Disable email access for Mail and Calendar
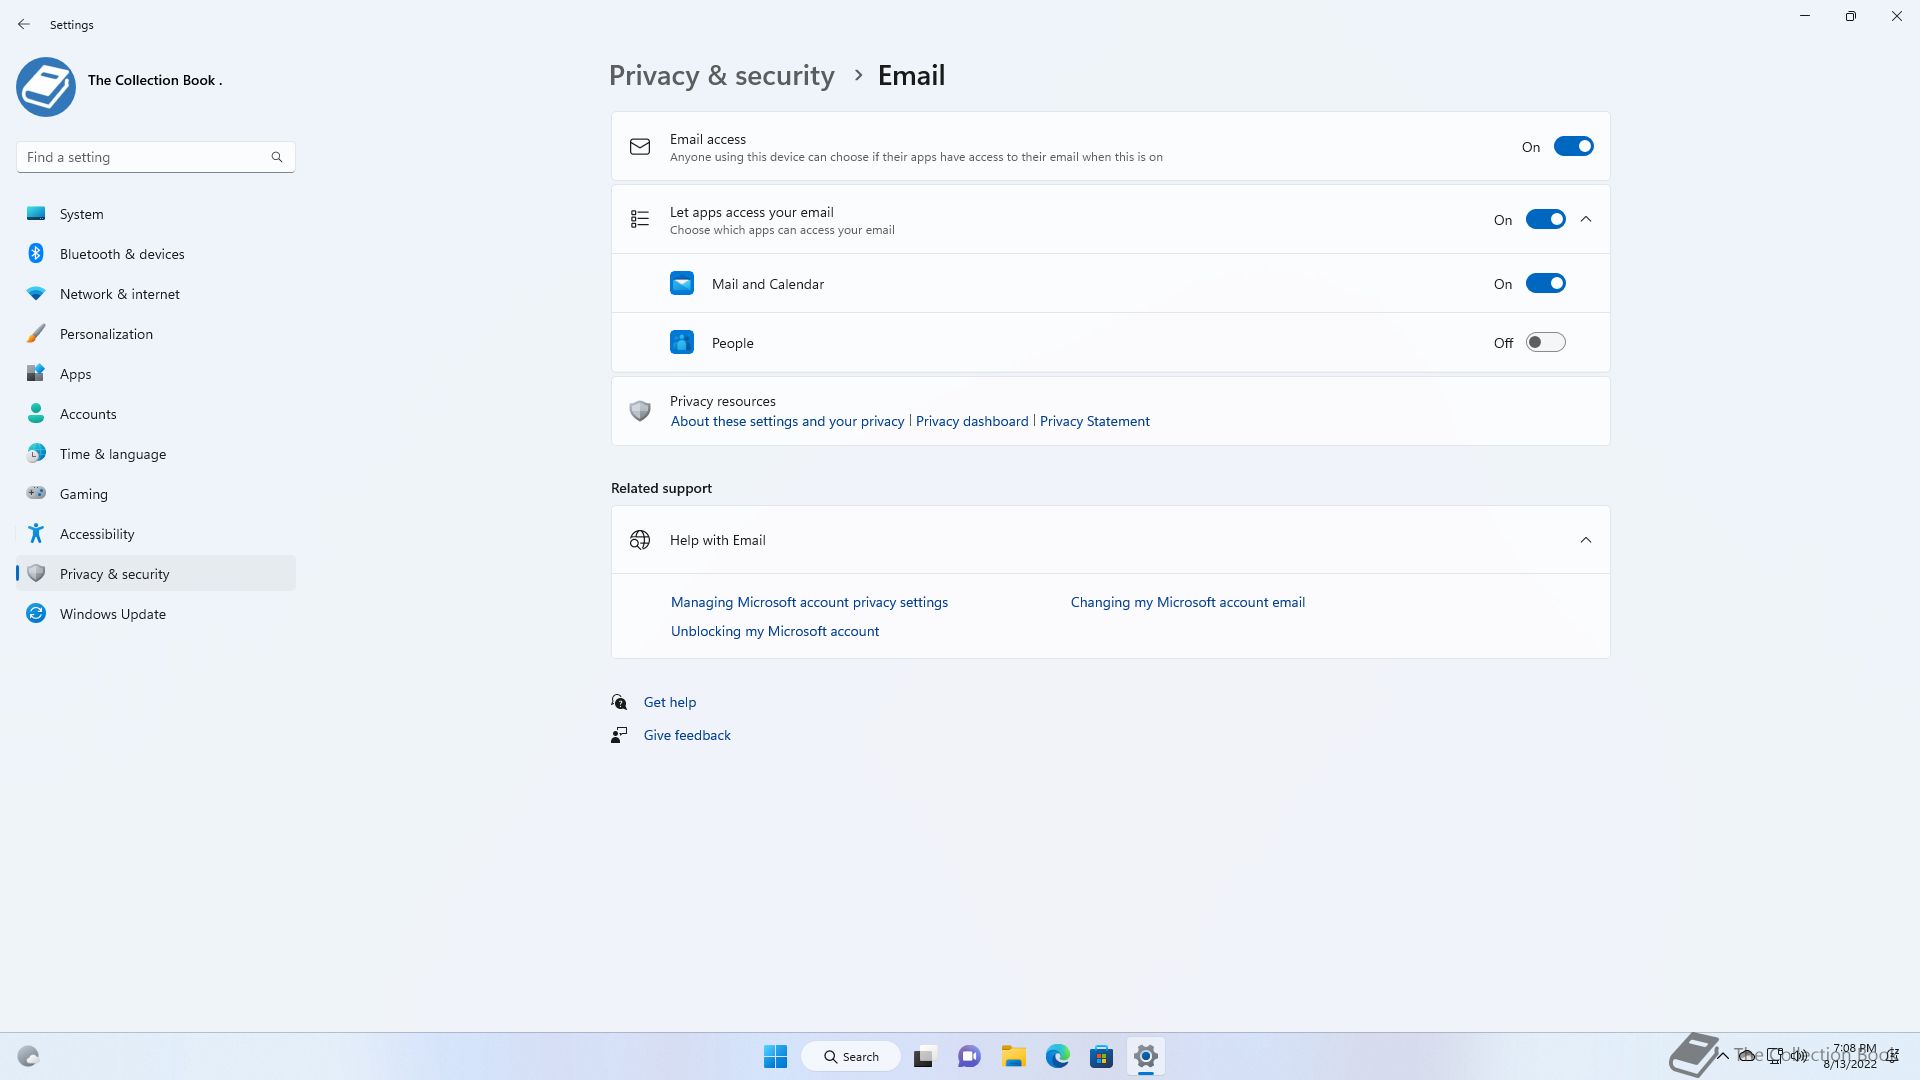The width and height of the screenshot is (1920, 1080). (x=1545, y=284)
